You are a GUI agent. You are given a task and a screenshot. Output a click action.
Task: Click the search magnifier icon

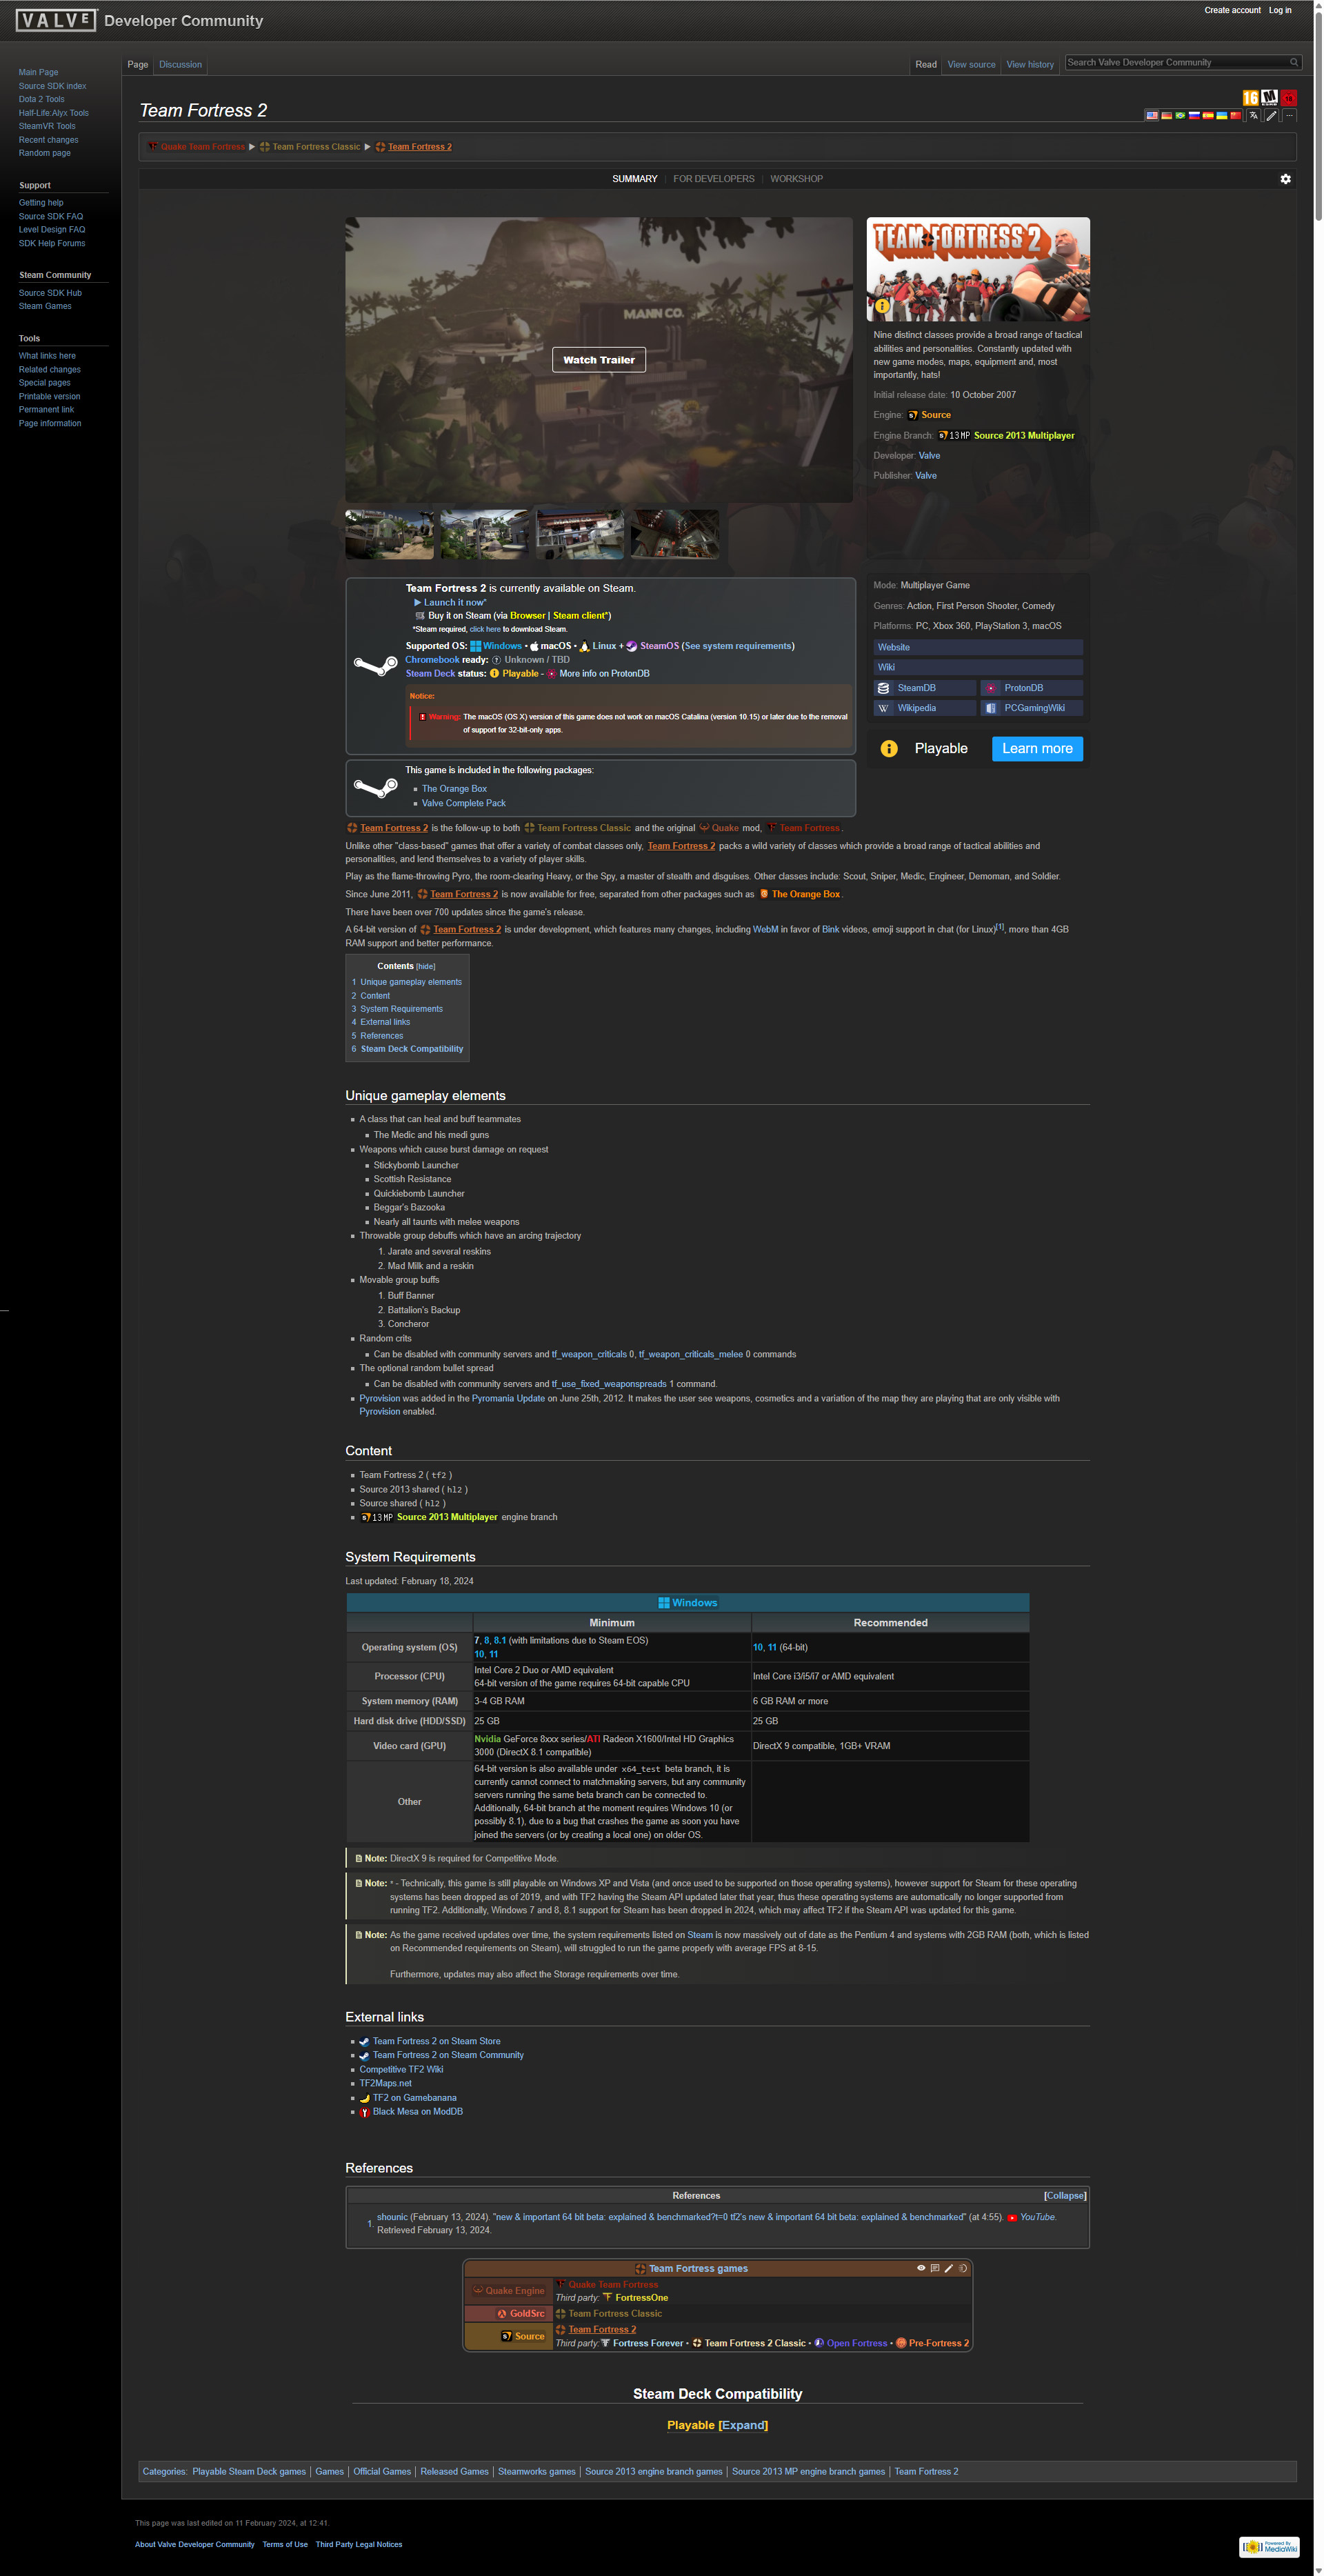pos(1293,62)
